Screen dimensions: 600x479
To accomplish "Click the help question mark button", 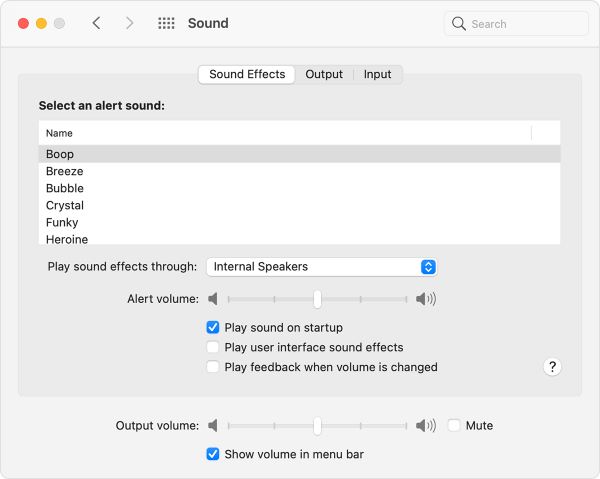I will [552, 367].
